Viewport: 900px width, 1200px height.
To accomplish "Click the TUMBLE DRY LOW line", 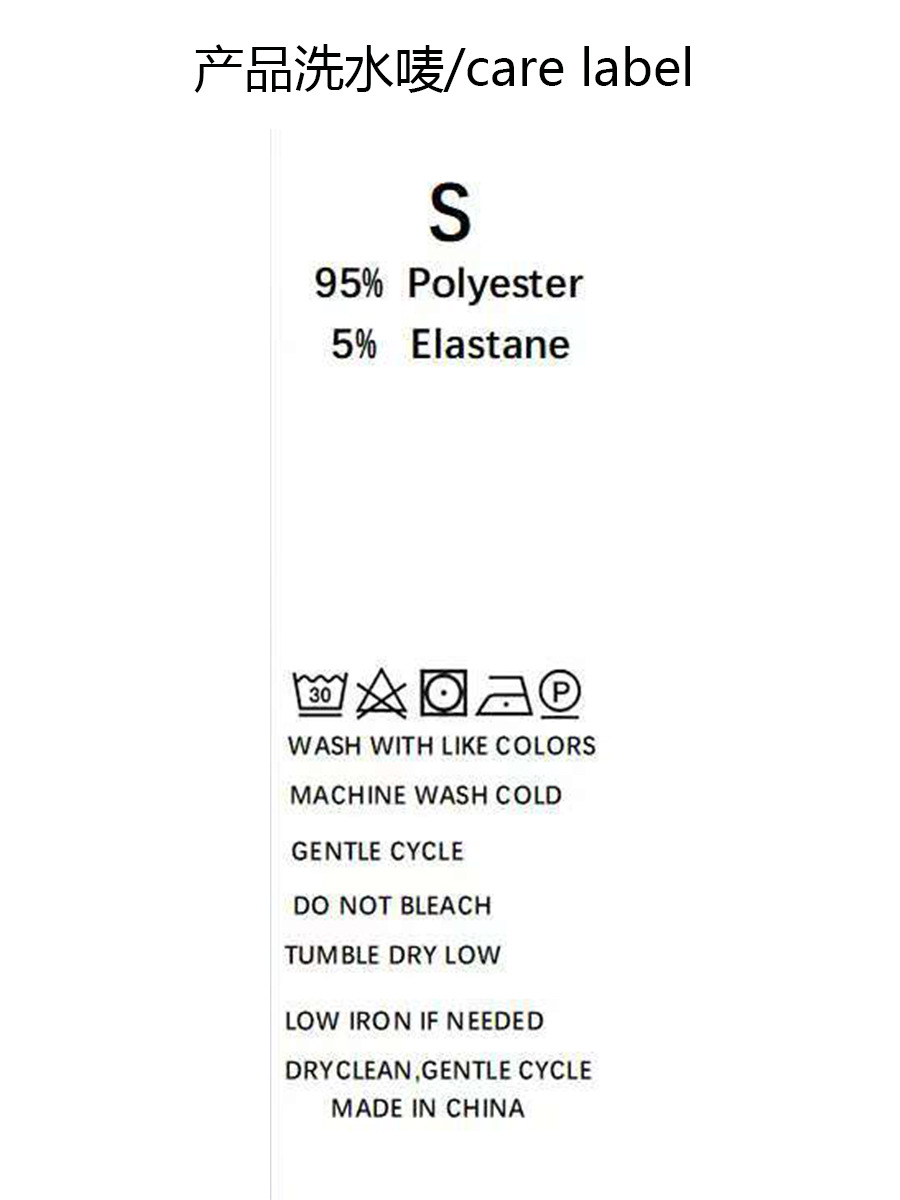I will [392, 955].
